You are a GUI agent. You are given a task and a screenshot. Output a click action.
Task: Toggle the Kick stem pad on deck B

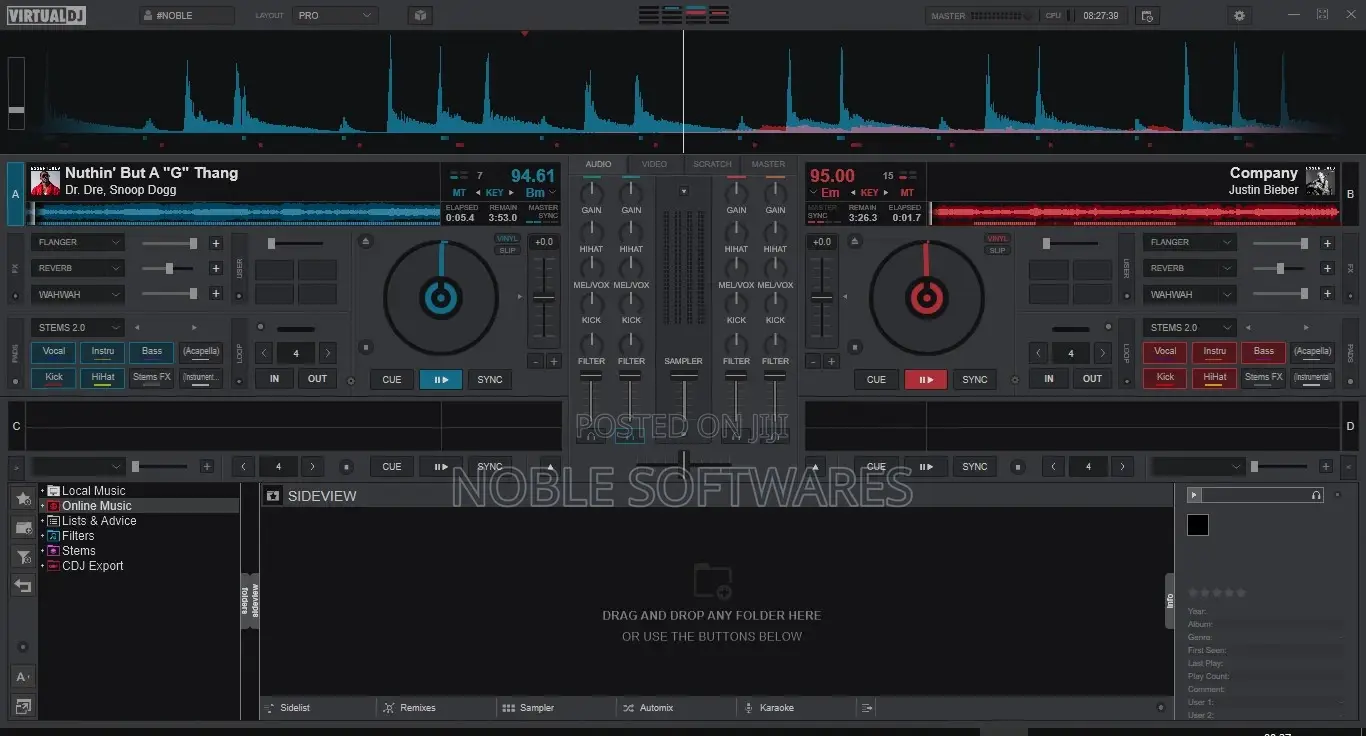(1165, 378)
